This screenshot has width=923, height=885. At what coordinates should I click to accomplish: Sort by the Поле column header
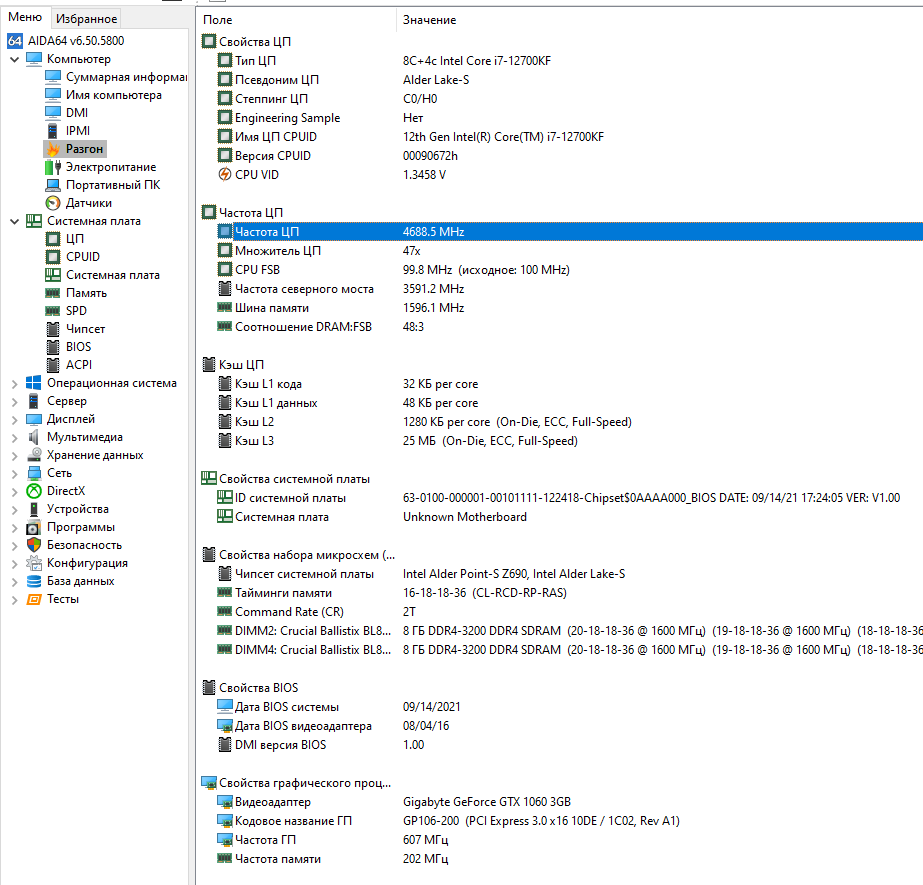point(297,19)
